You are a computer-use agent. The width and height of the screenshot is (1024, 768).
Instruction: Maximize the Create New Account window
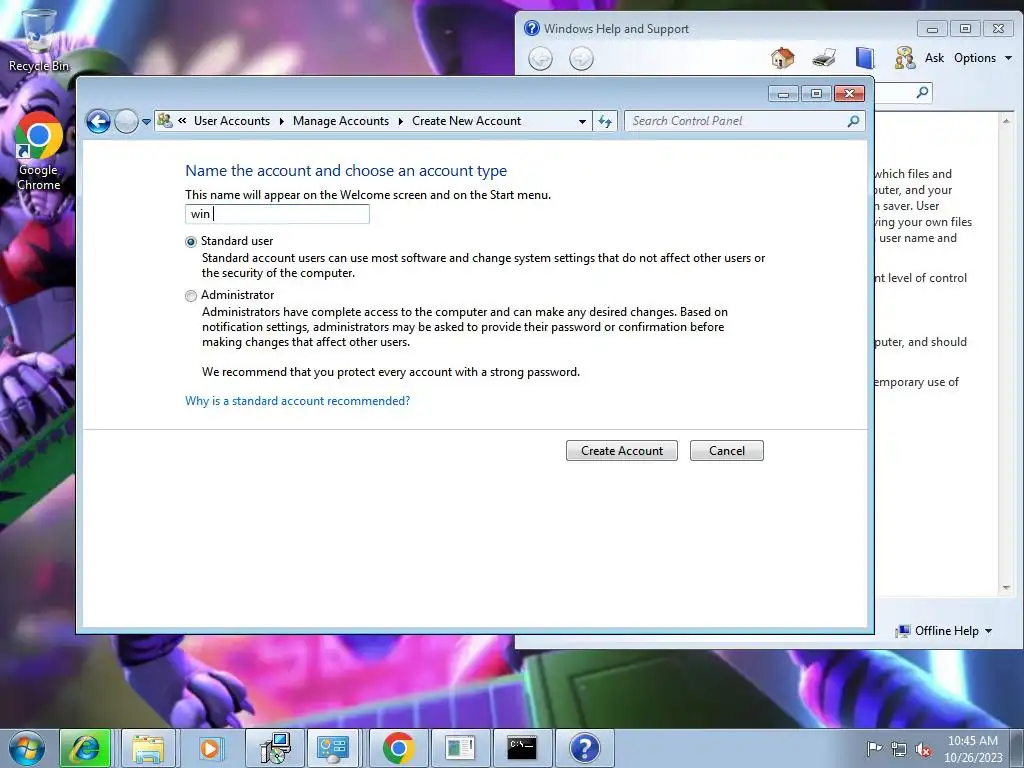tap(816, 94)
